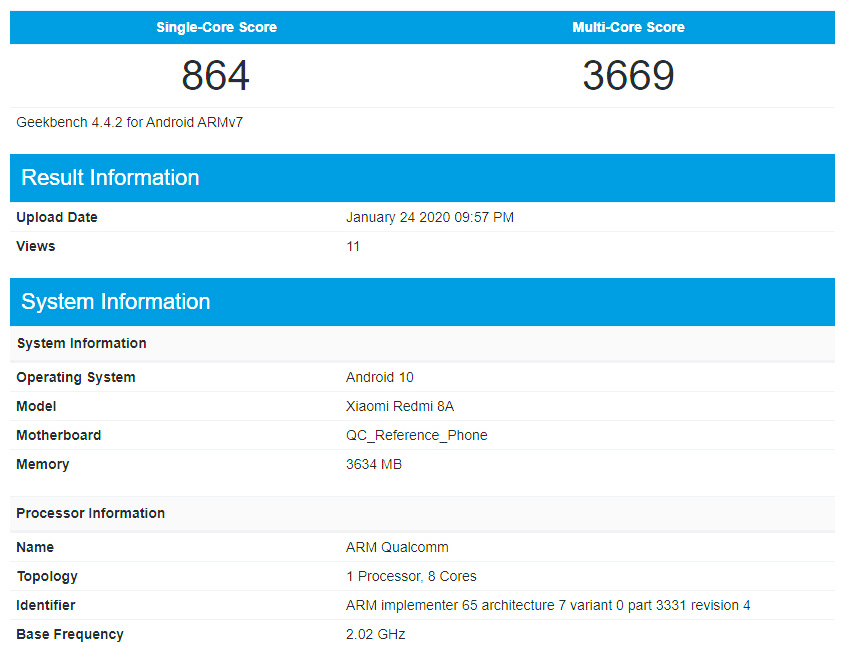Click the Base Frequency label

(70, 634)
